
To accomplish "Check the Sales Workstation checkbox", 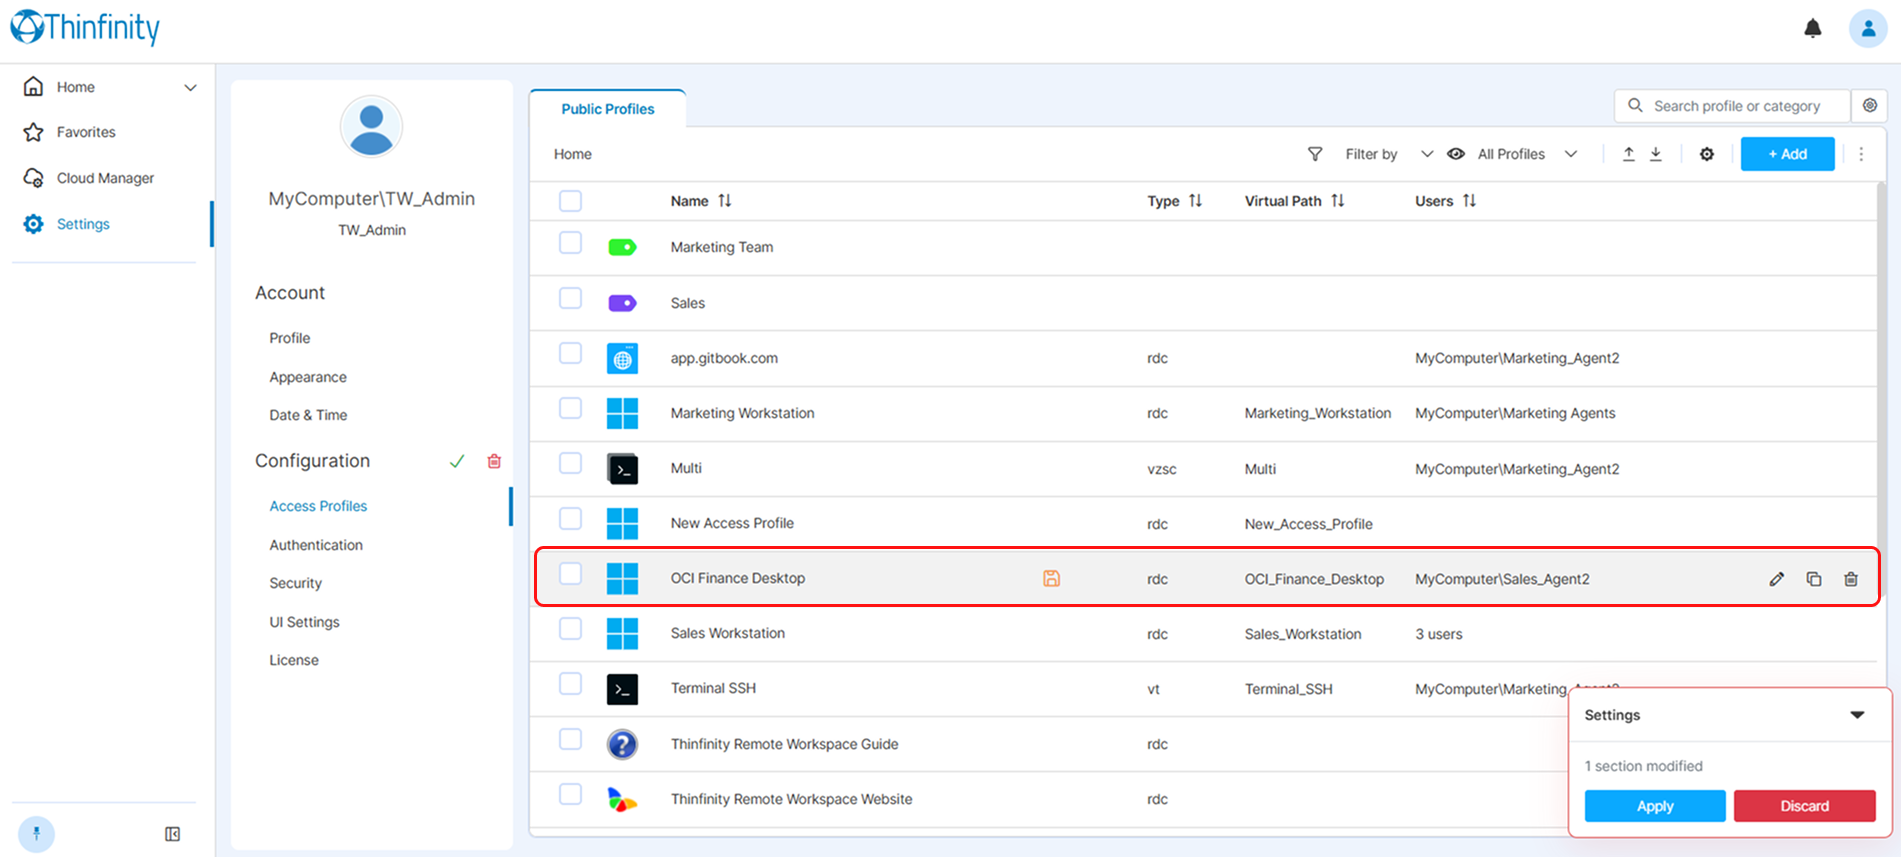I will click(570, 628).
